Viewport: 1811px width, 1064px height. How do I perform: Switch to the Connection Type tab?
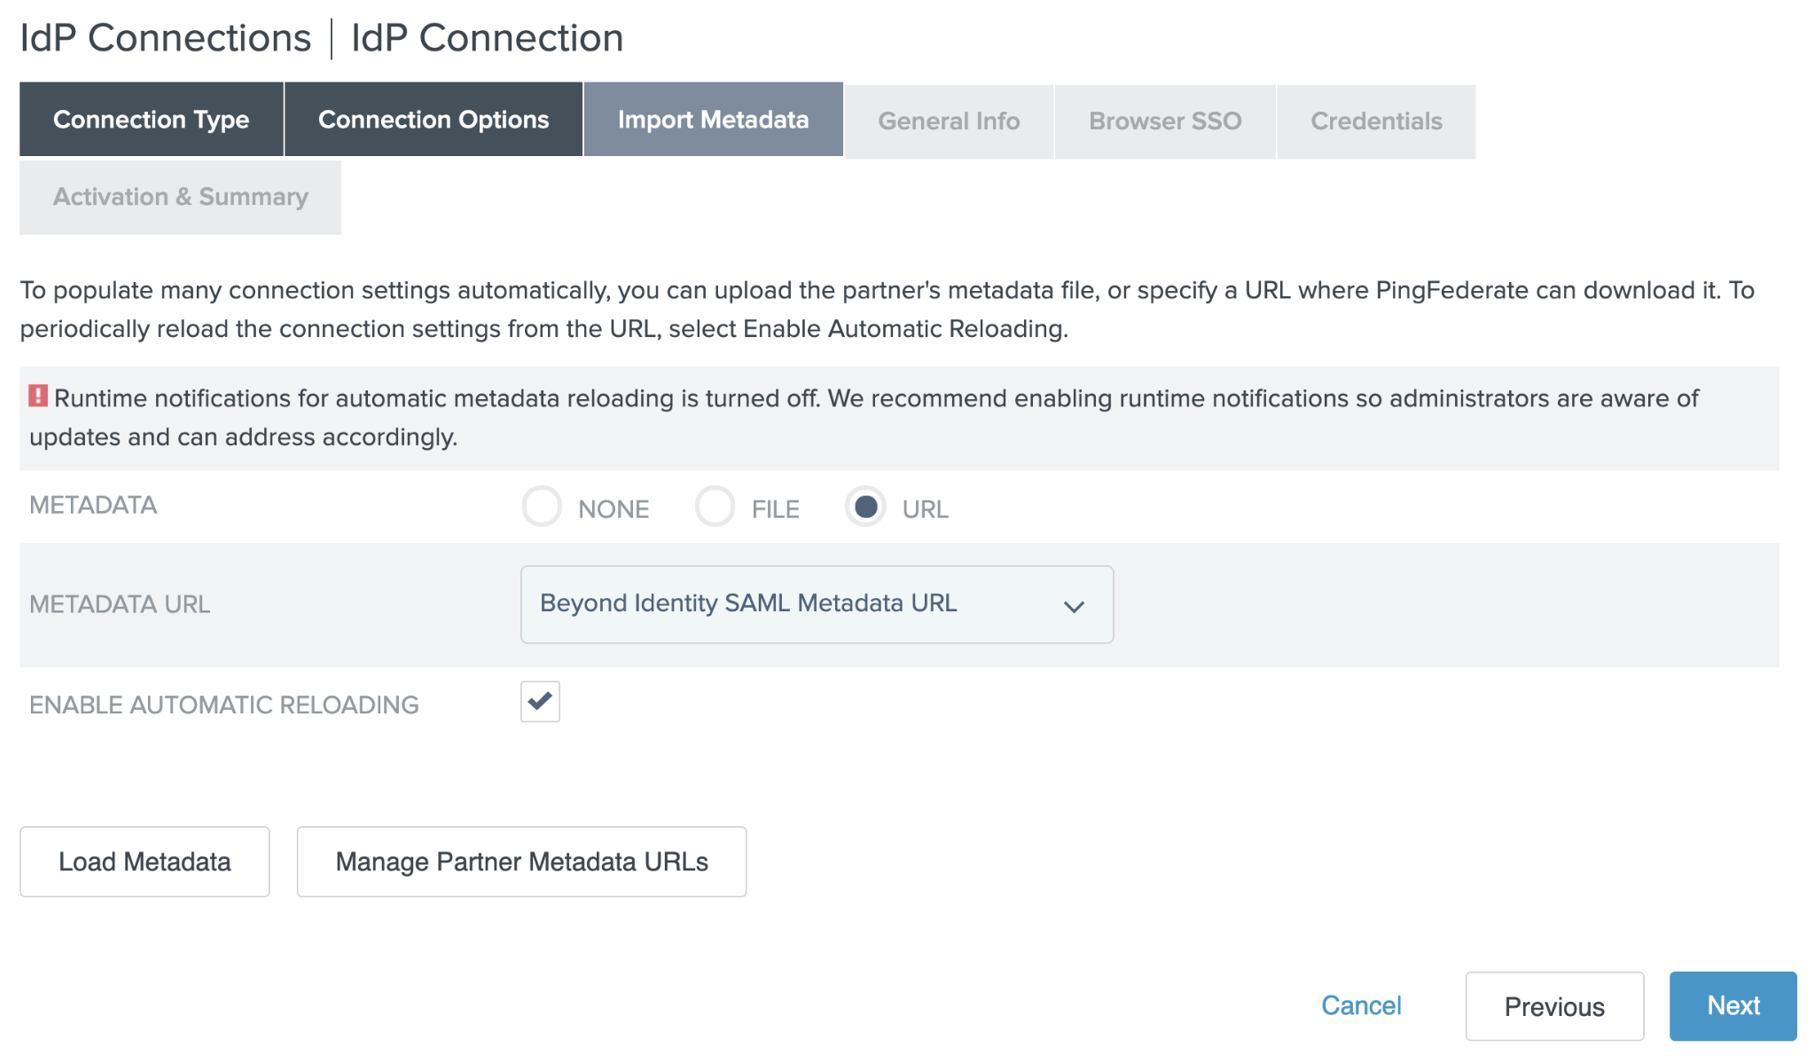point(151,120)
